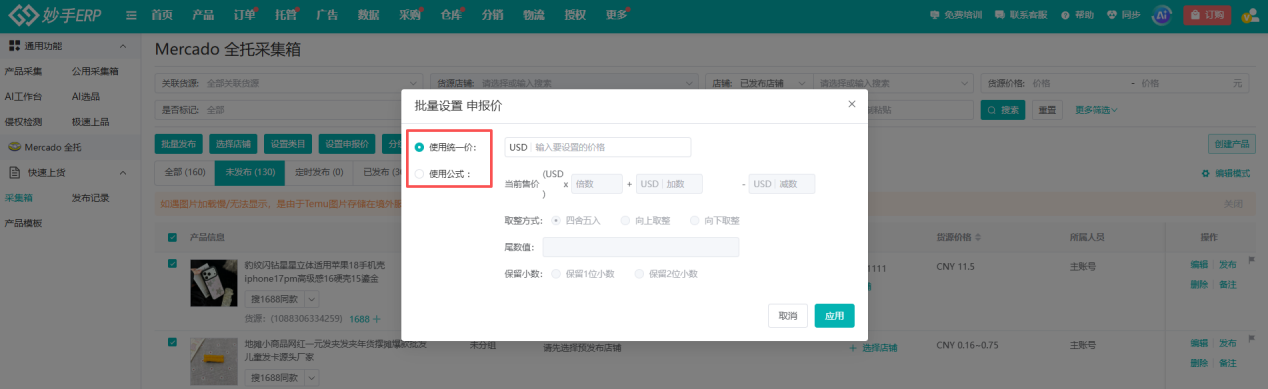
Task: Click the Mercado 全托 sidebar icon
Action: (x=15, y=147)
